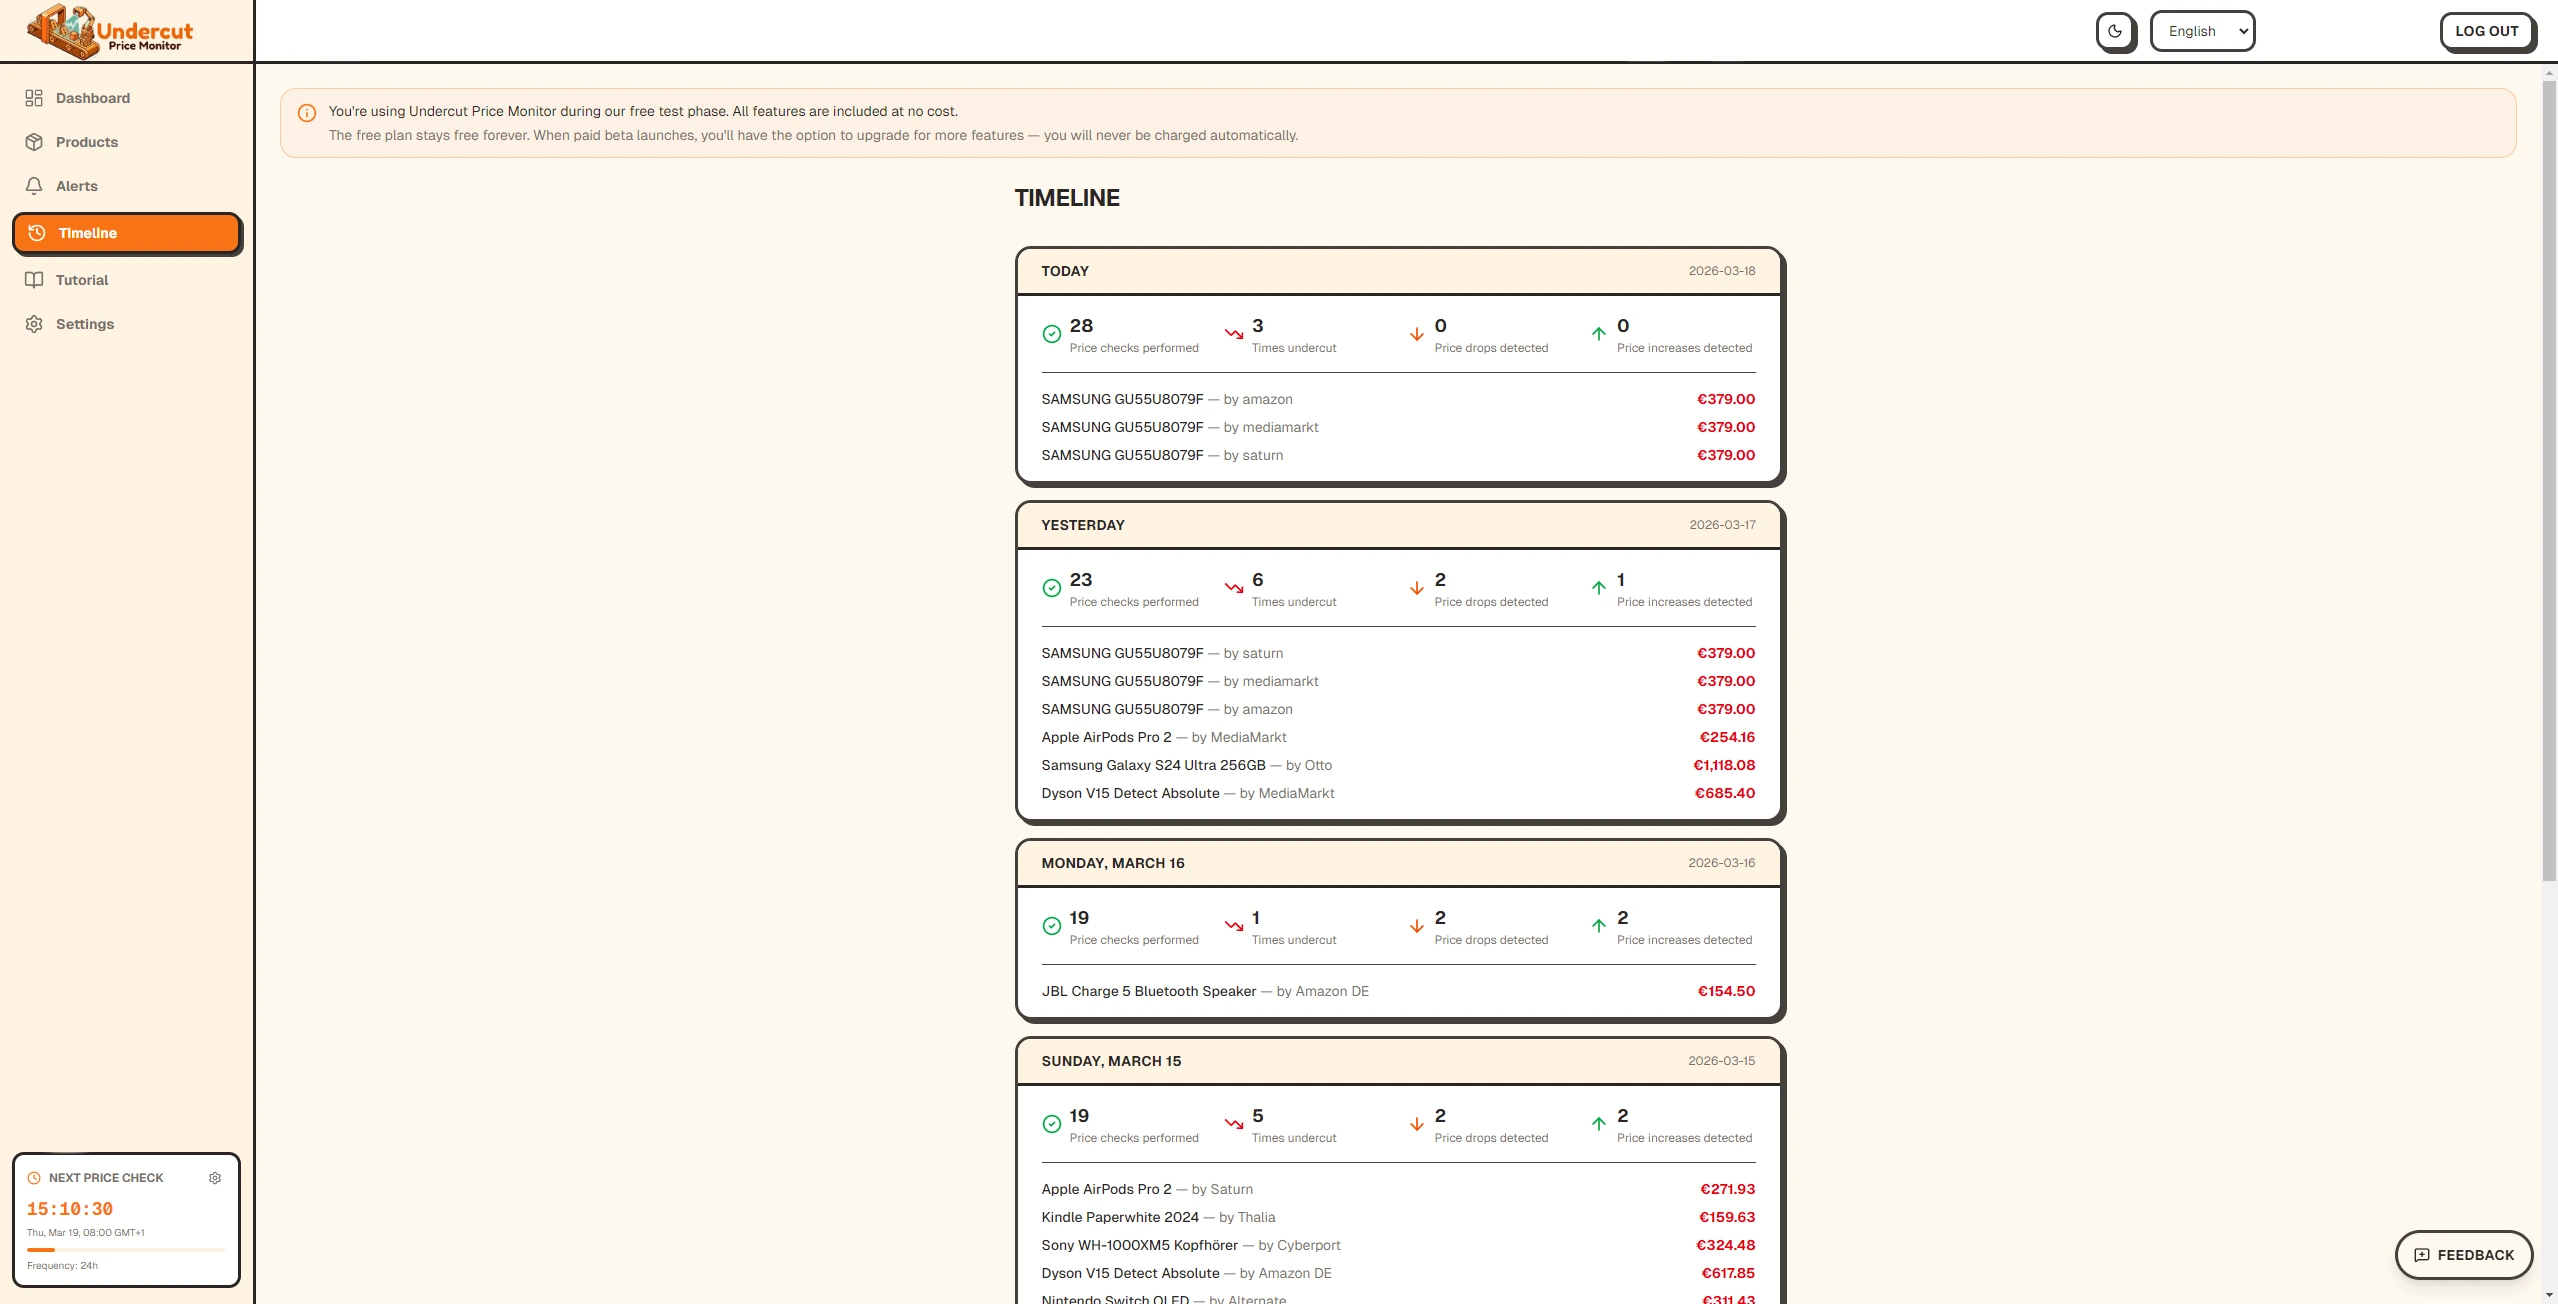Select the Timeline history icon

[35, 232]
